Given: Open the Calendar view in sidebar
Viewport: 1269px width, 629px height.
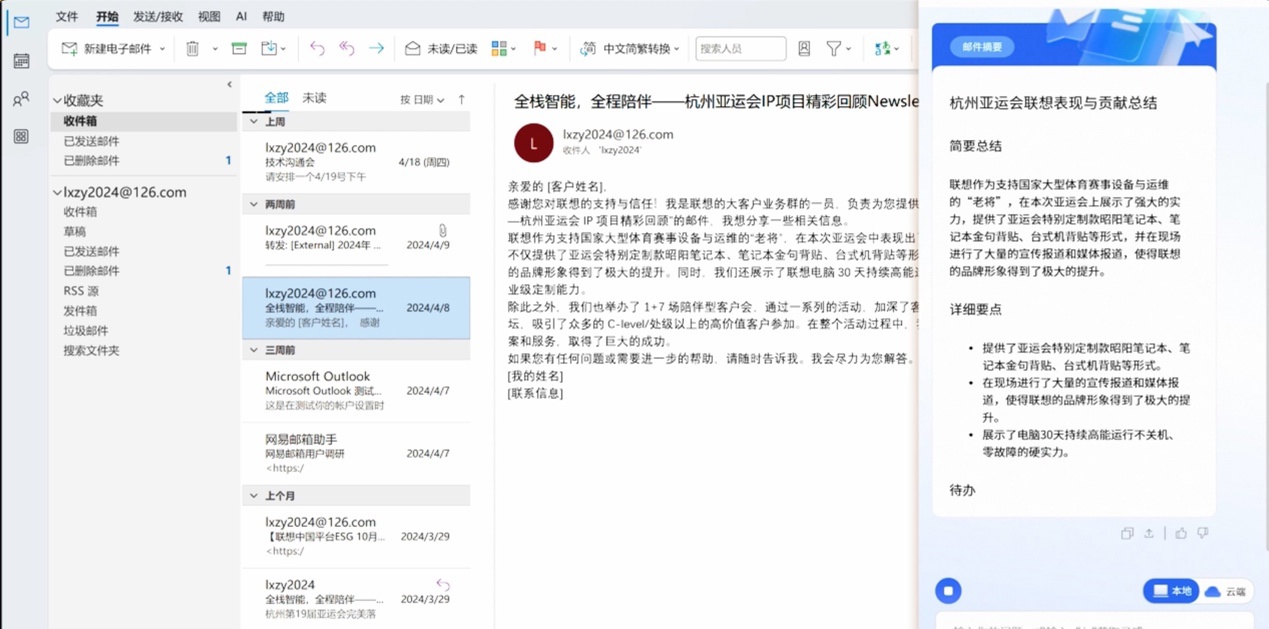Looking at the screenshot, I should 21,61.
